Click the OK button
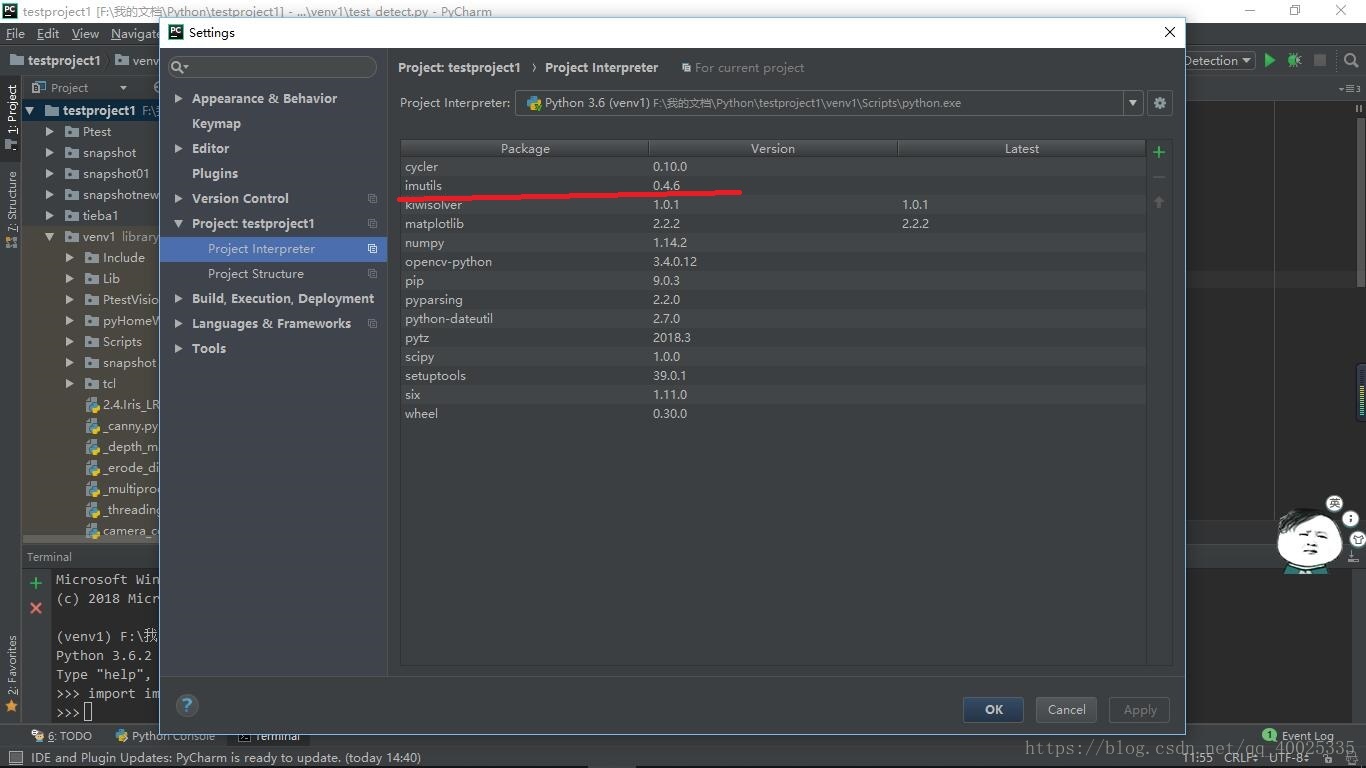The image size is (1366, 768). pyautogui.click(x=993, y=709)
